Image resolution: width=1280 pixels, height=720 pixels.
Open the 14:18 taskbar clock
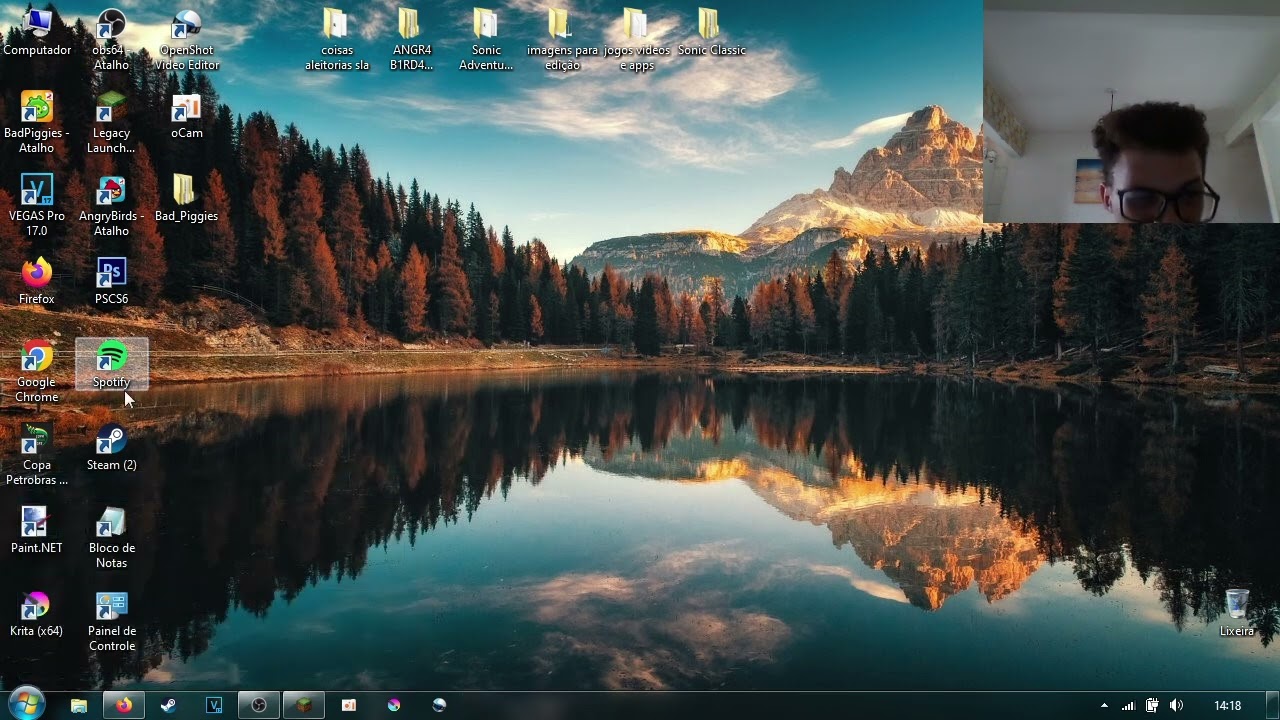pos(1227,706)
